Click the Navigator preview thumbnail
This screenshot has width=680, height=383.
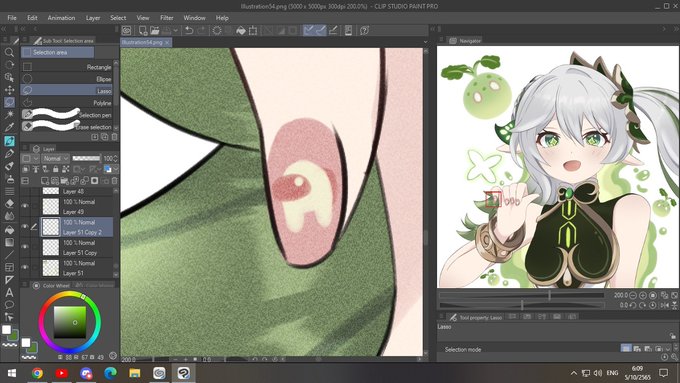point(558,167)
